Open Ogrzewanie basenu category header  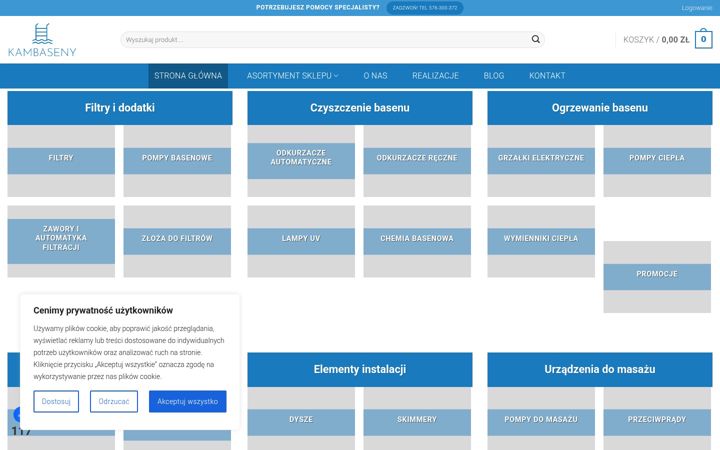pos(600,108)
